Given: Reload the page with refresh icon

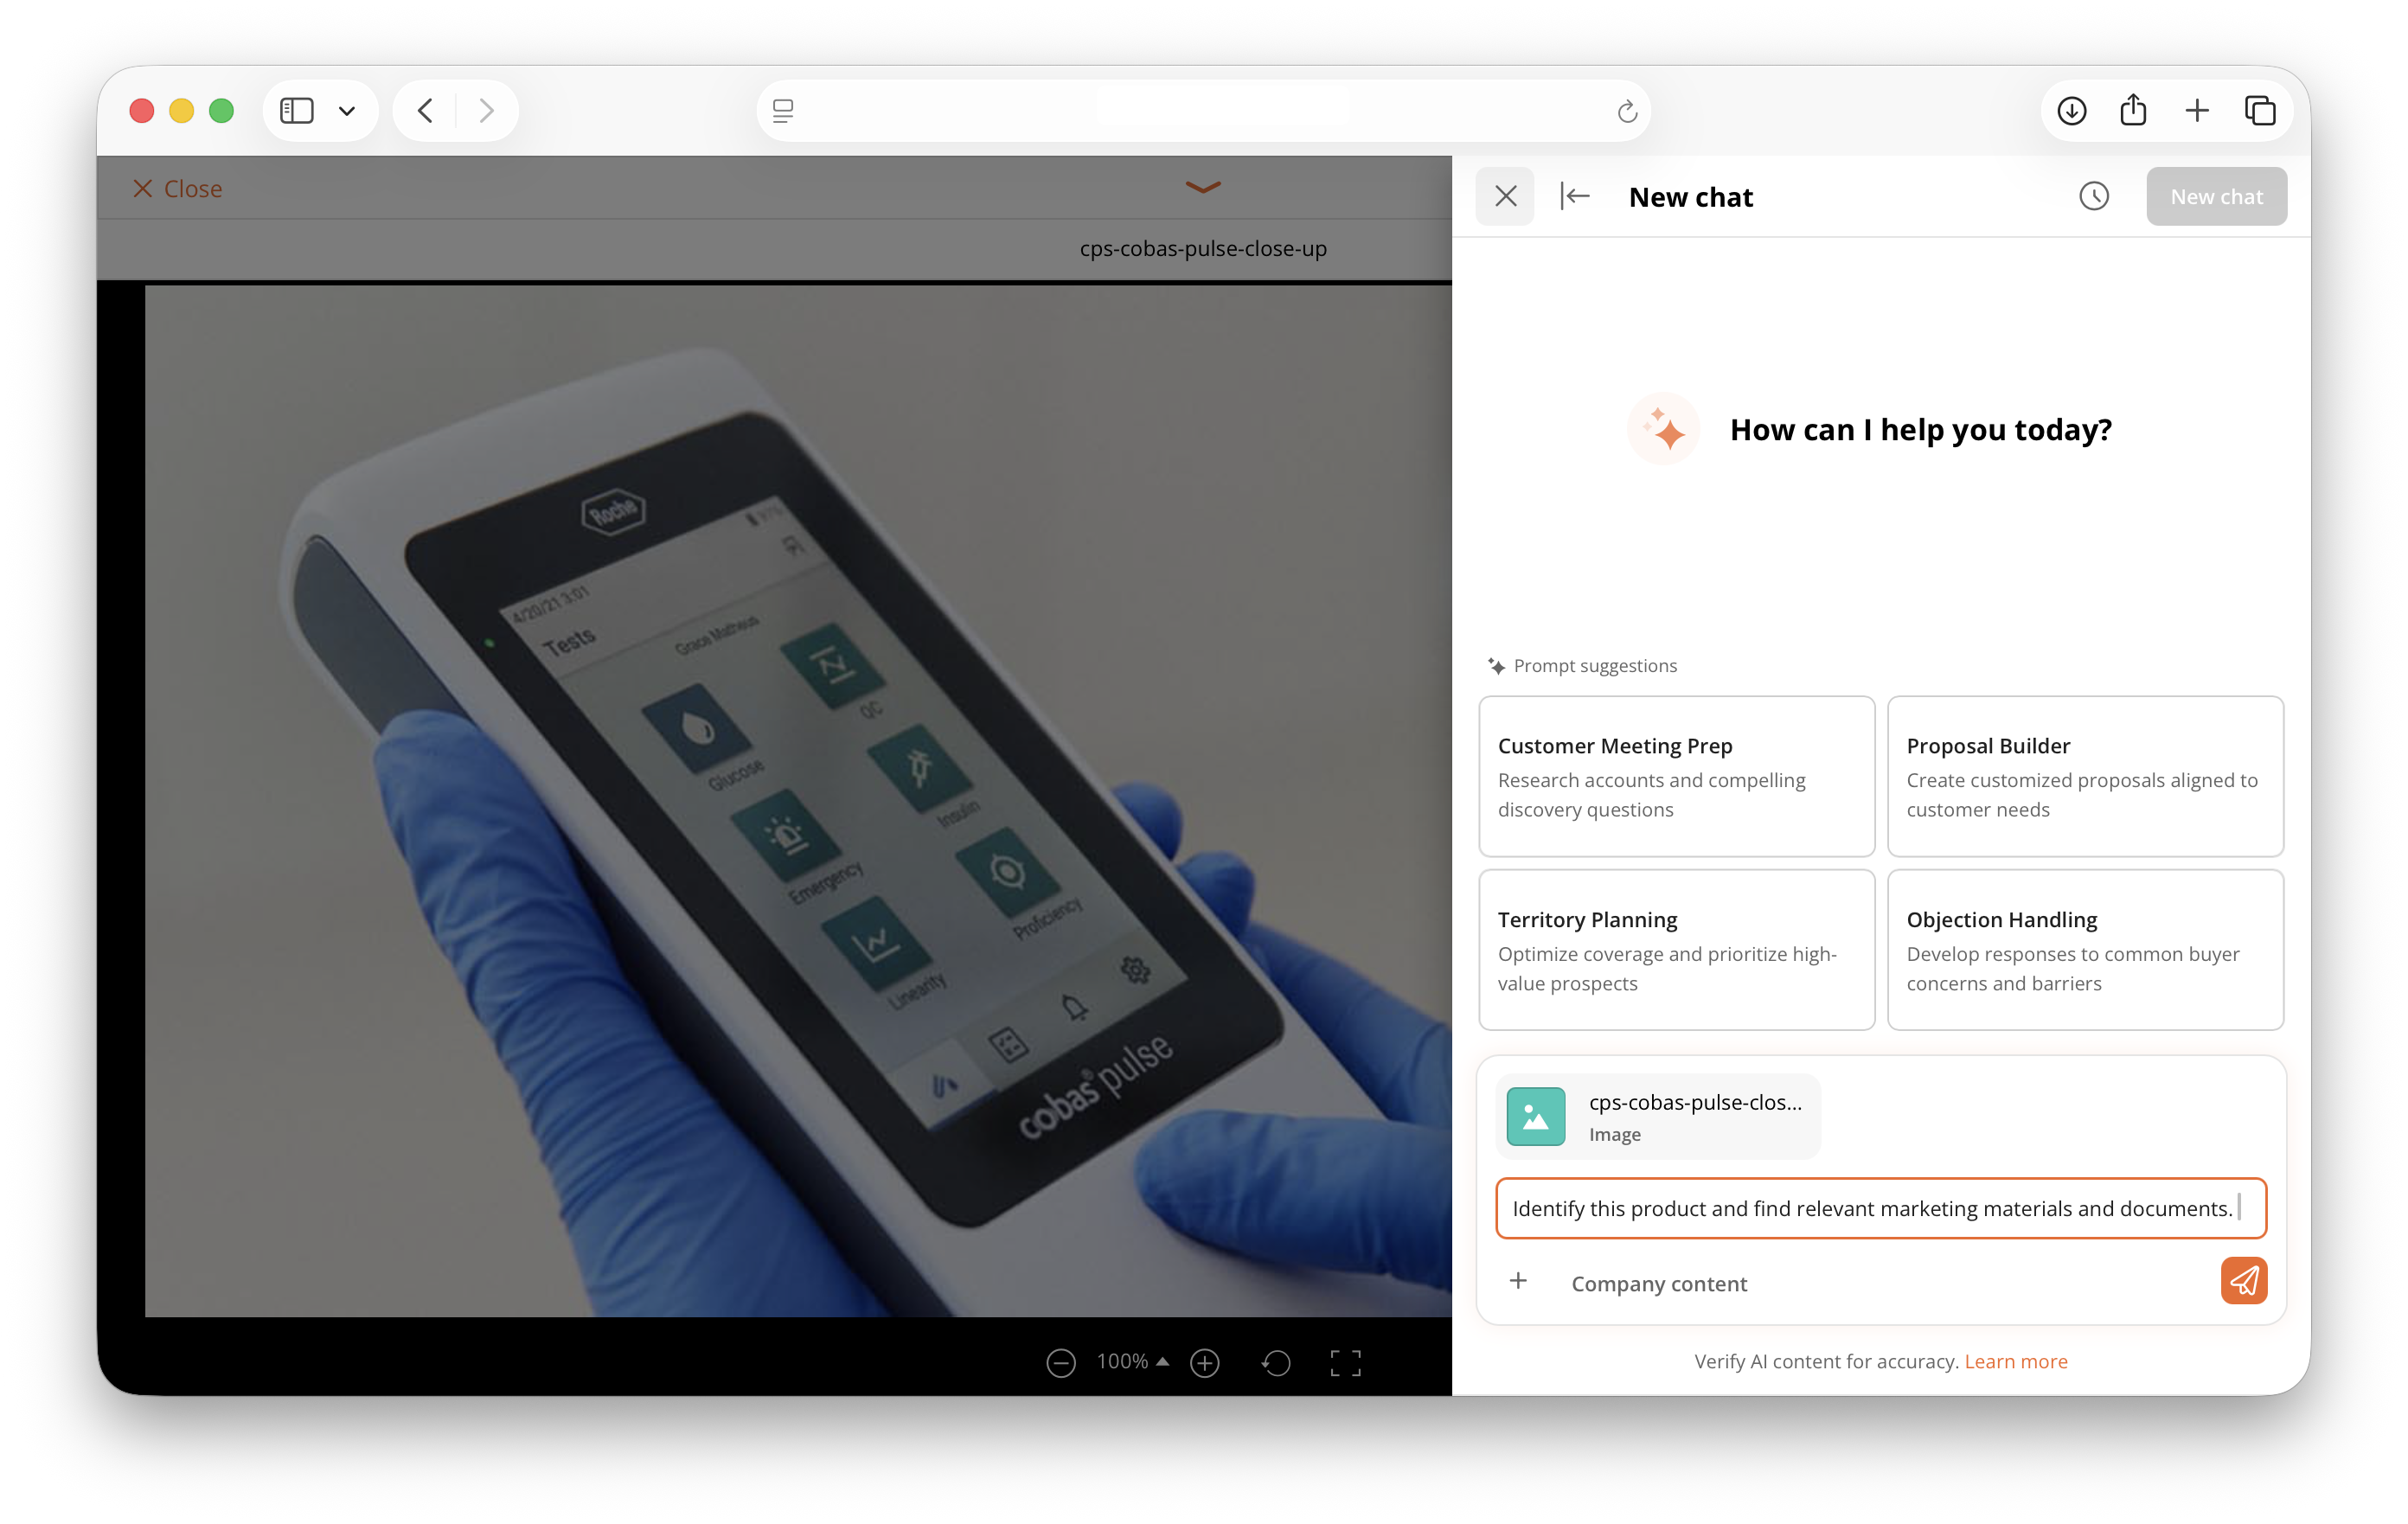Looking at the screenshot, I should click(x=1627, y=111).
